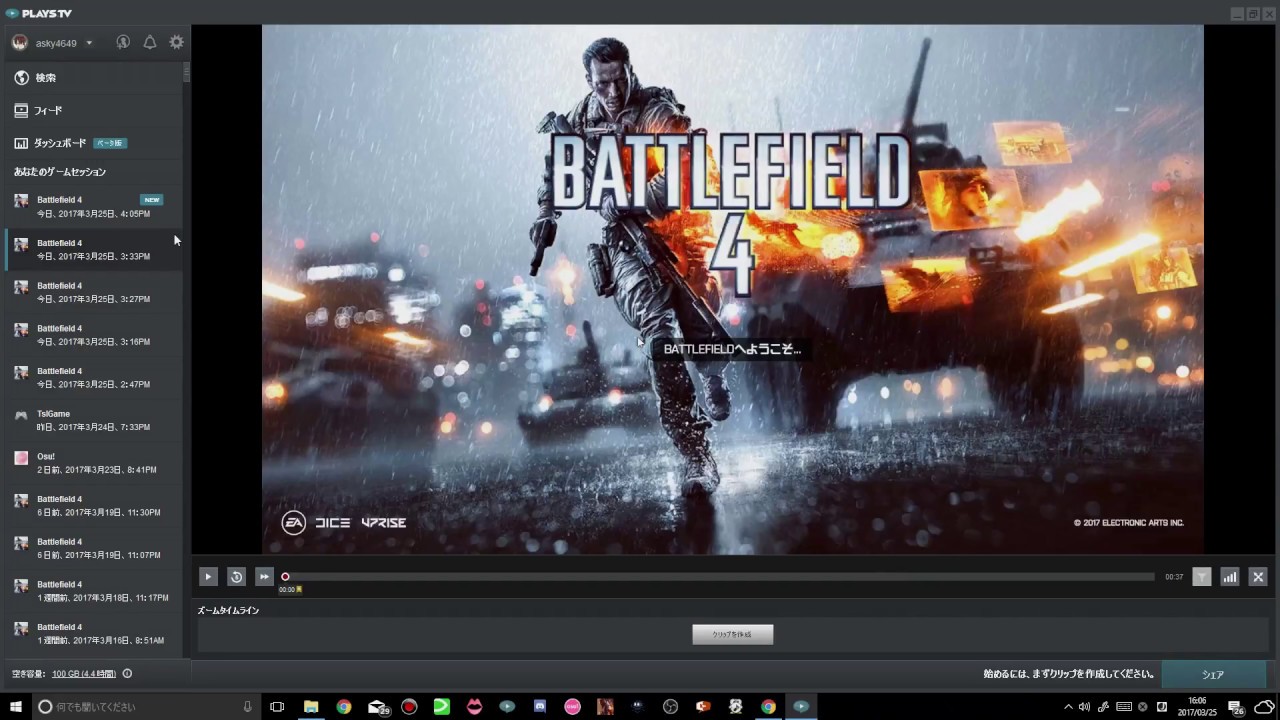
Task: Click the ベータ版 badge beside ダッシュボード
Action: (110, 143)
